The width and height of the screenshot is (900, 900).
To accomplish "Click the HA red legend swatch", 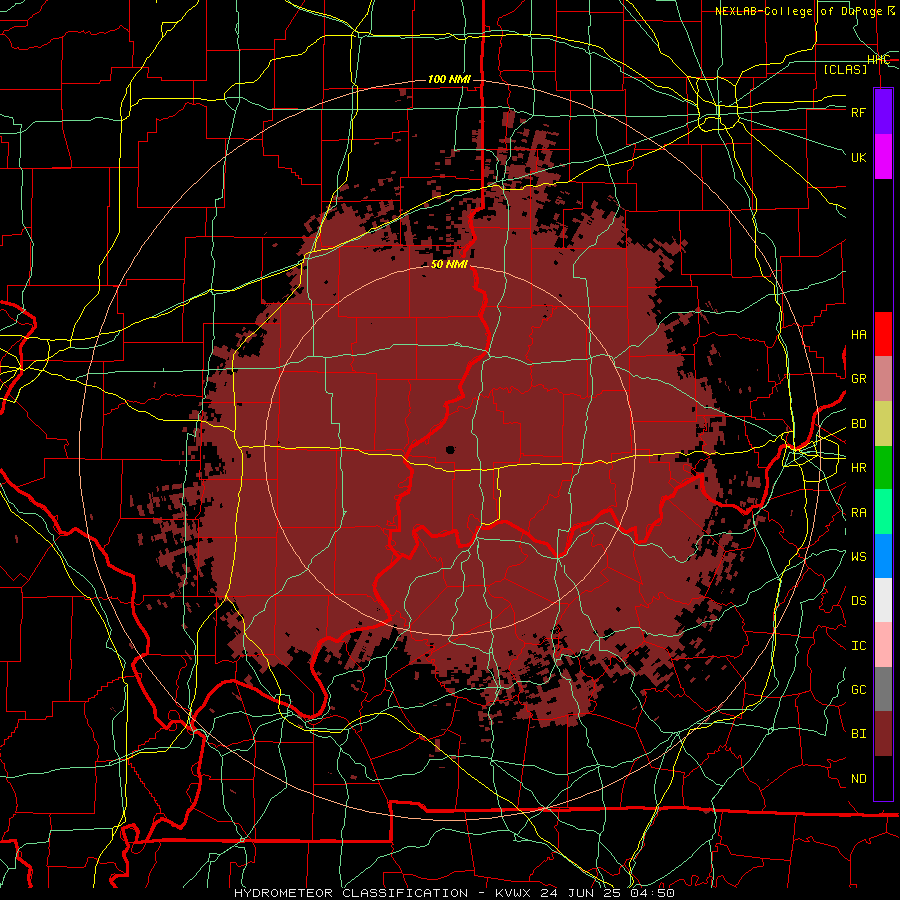I will 883,334.
